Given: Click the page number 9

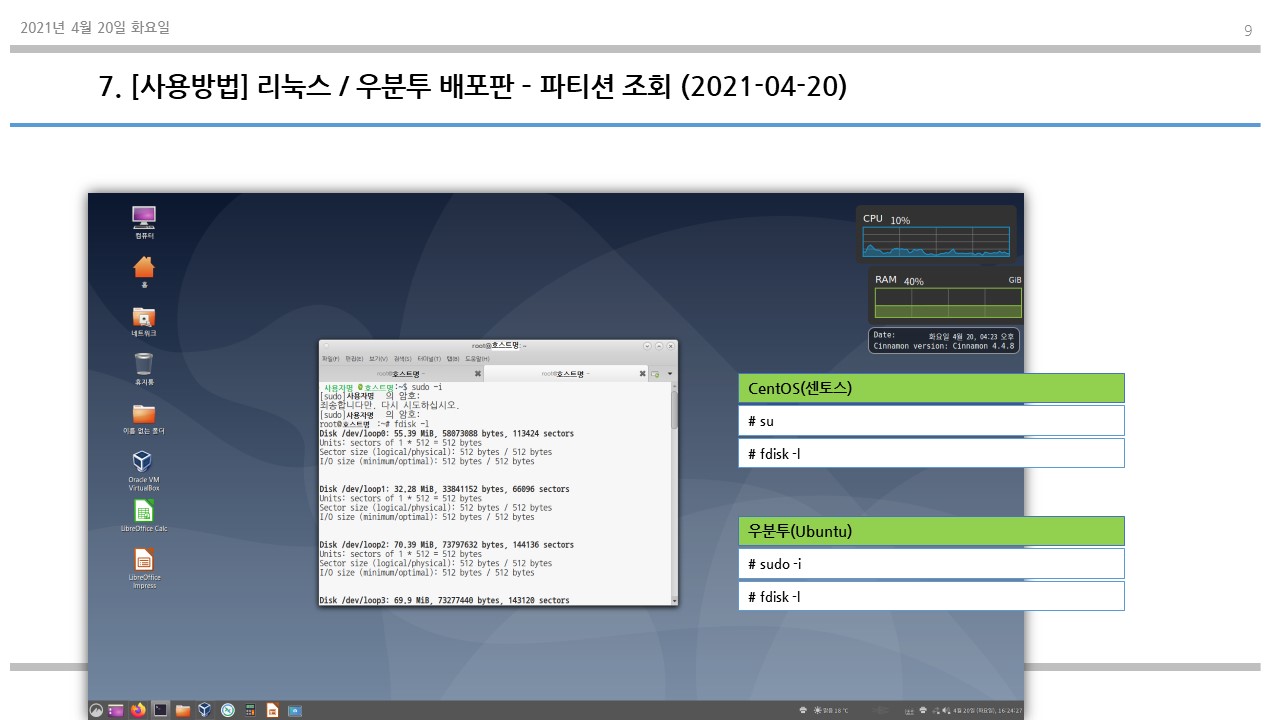Looking at the screenshot, I should click(1248, 30).
